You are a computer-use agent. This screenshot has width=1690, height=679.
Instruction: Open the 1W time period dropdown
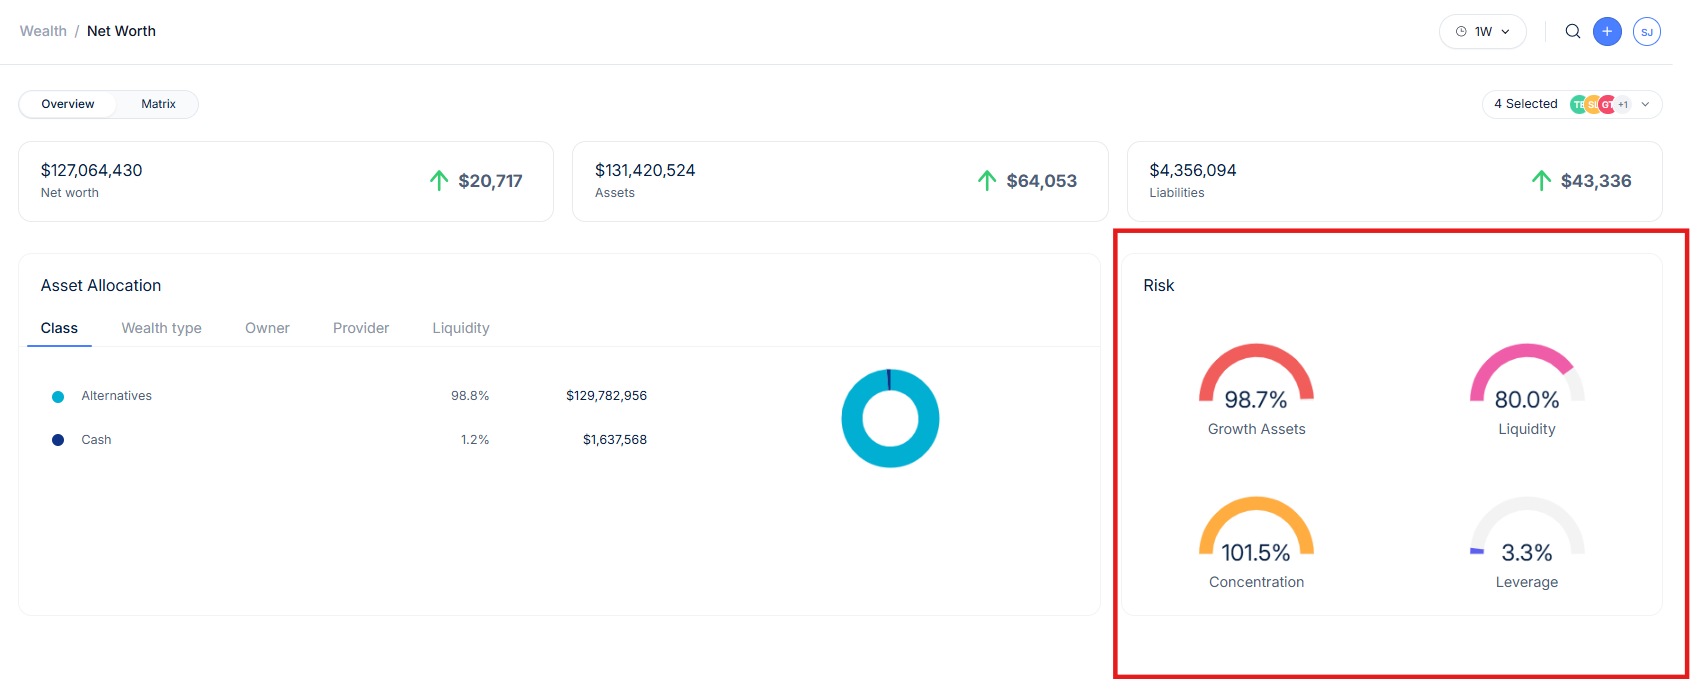tap(1483, 32)
